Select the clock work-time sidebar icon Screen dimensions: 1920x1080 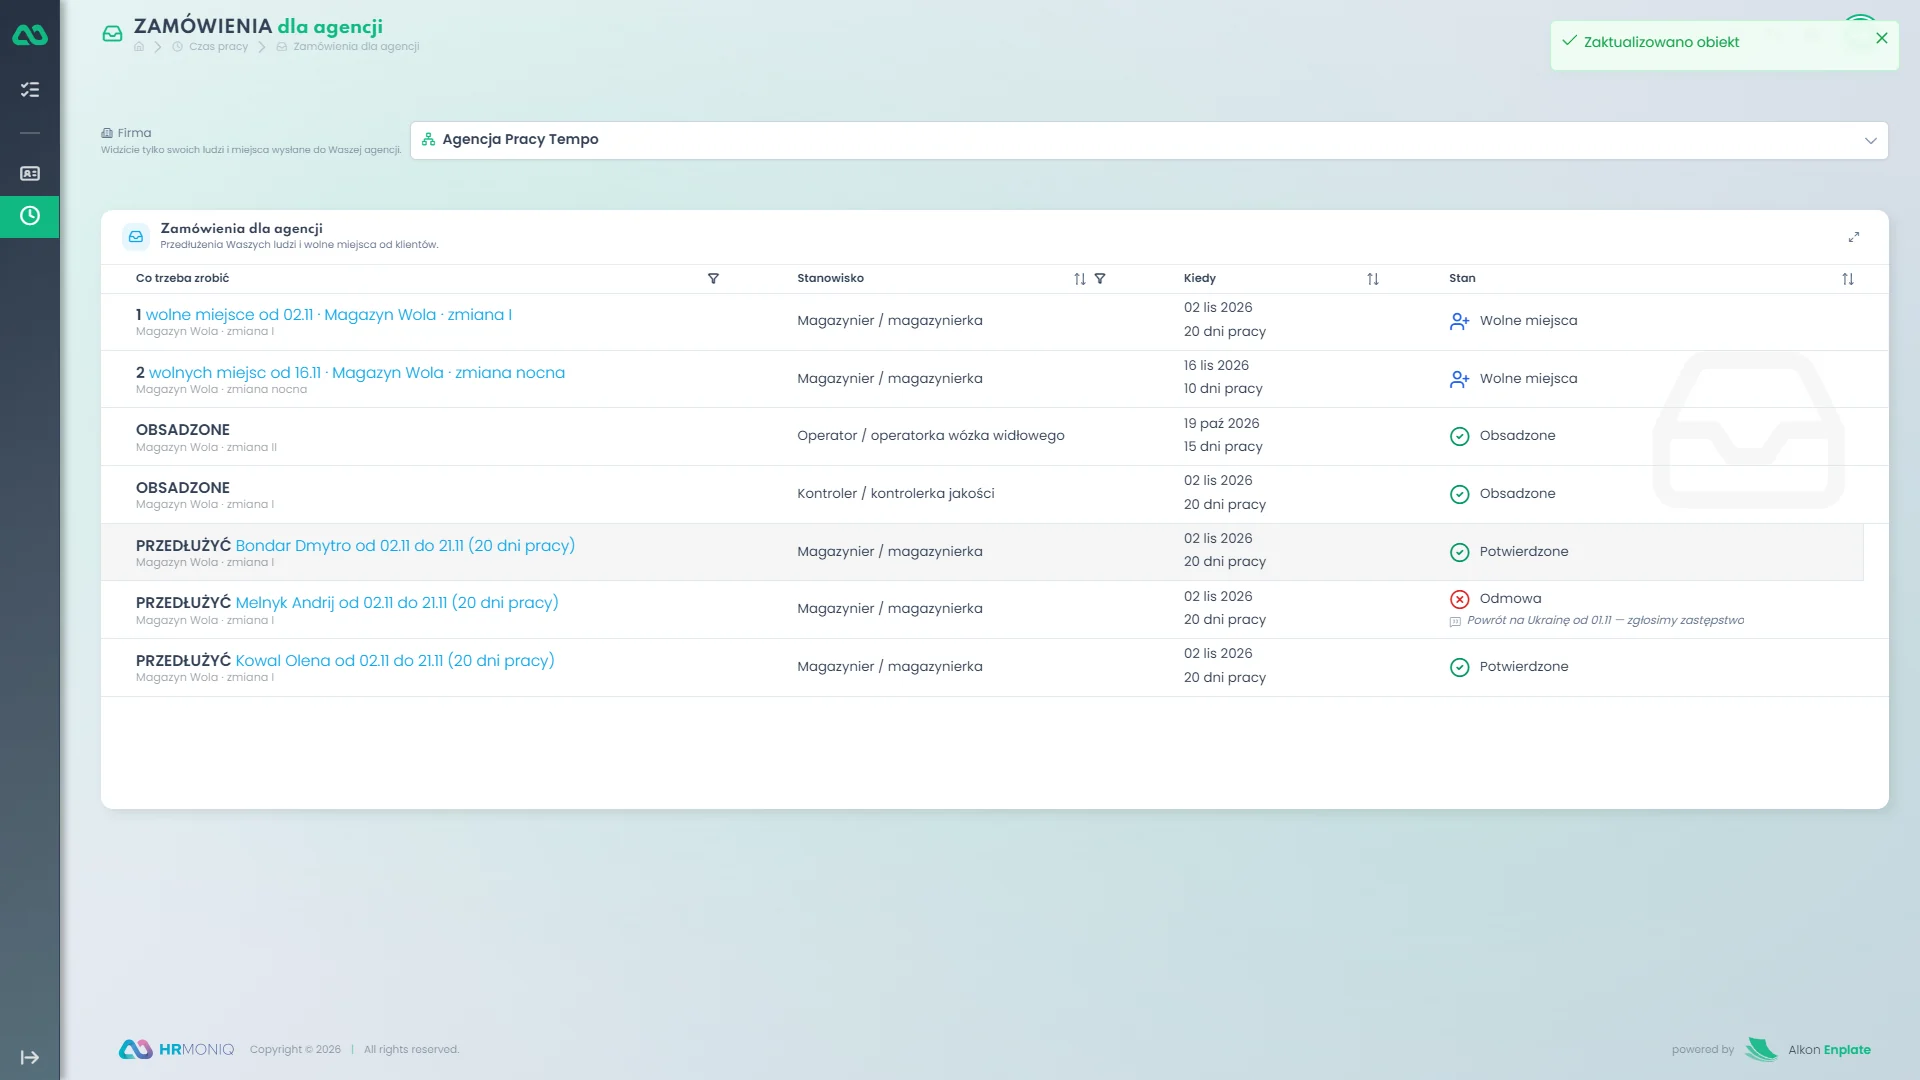(30, 216)
